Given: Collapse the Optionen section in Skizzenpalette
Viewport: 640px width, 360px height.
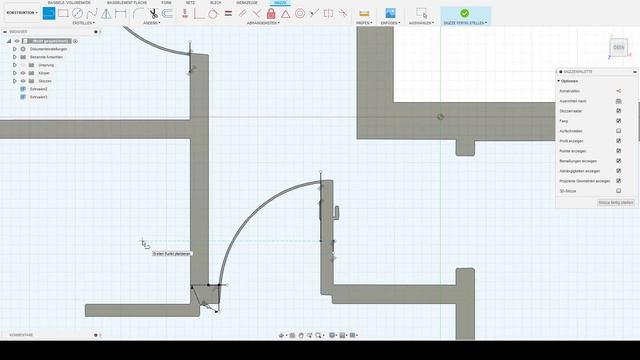Looking at the screenshot, I should click(558, 81).
